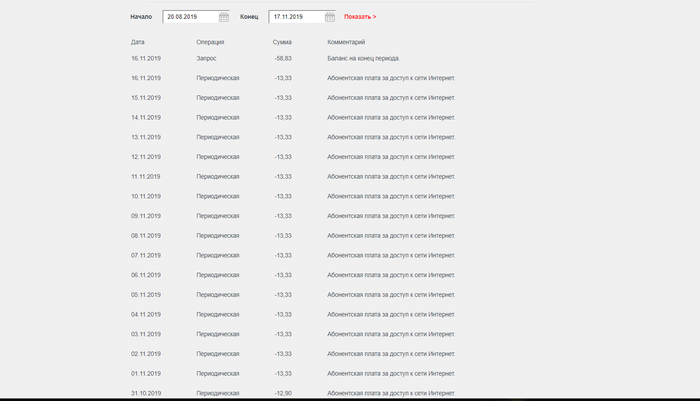The height and width of the screenshot is (401, 700).
Task: Click the -12,90 amount for 31.10.2019
Action: pyautogui.click(x=282, y=393)
